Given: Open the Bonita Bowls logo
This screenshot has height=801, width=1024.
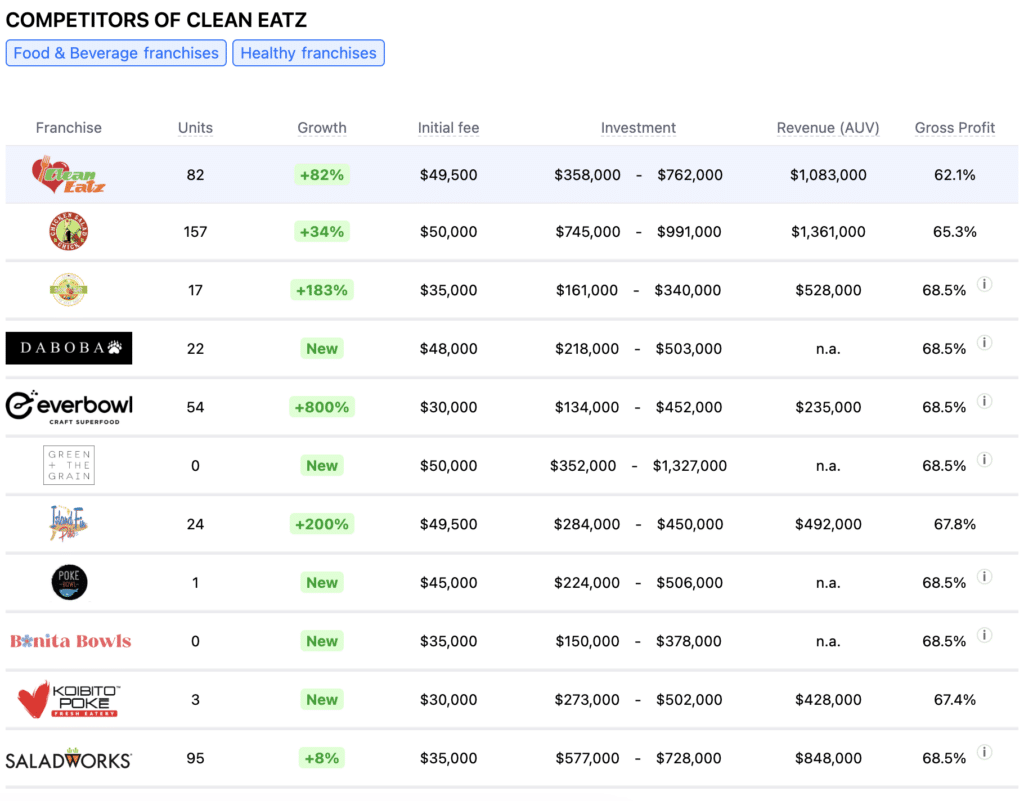Looking at the screenshot, I should pos(71,641).
